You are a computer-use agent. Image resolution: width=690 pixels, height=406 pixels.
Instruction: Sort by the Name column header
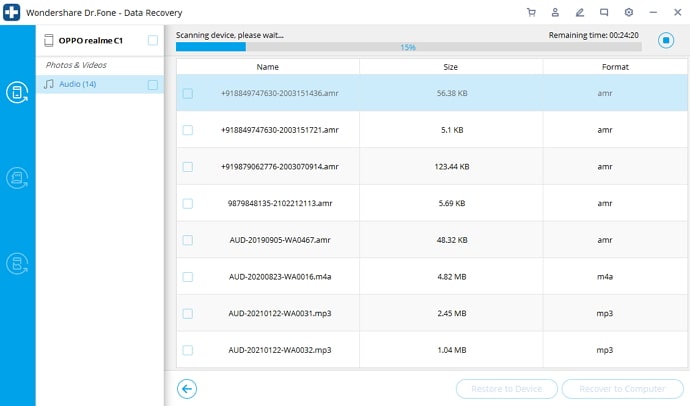coord(268,67)
